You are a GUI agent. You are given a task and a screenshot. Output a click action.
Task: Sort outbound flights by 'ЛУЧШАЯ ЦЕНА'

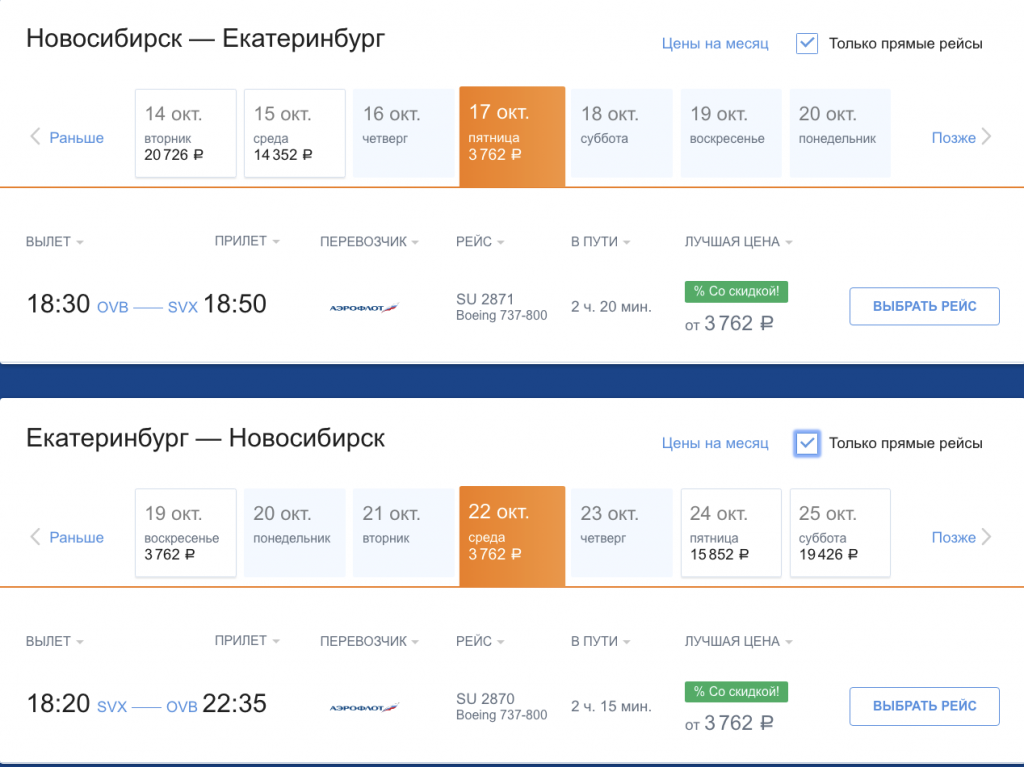click(738, 242)
